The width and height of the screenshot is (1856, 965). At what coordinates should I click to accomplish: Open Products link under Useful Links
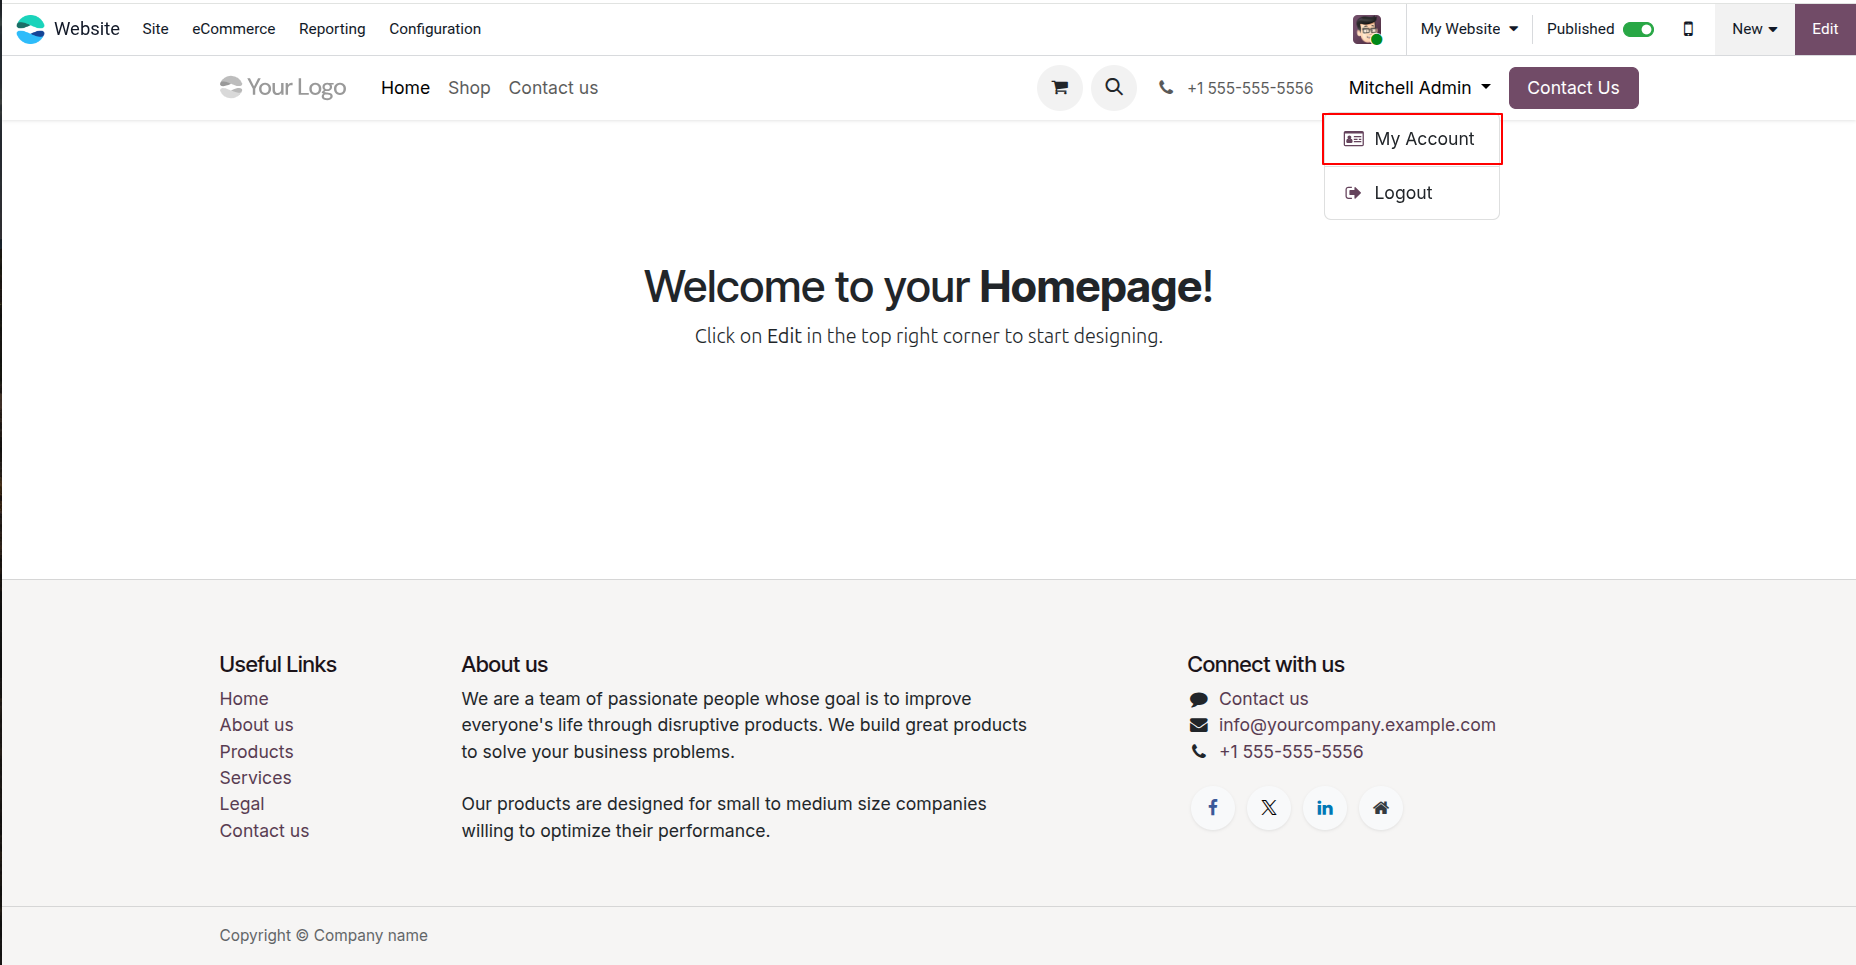pyautogui.click(x=257, y=751)
